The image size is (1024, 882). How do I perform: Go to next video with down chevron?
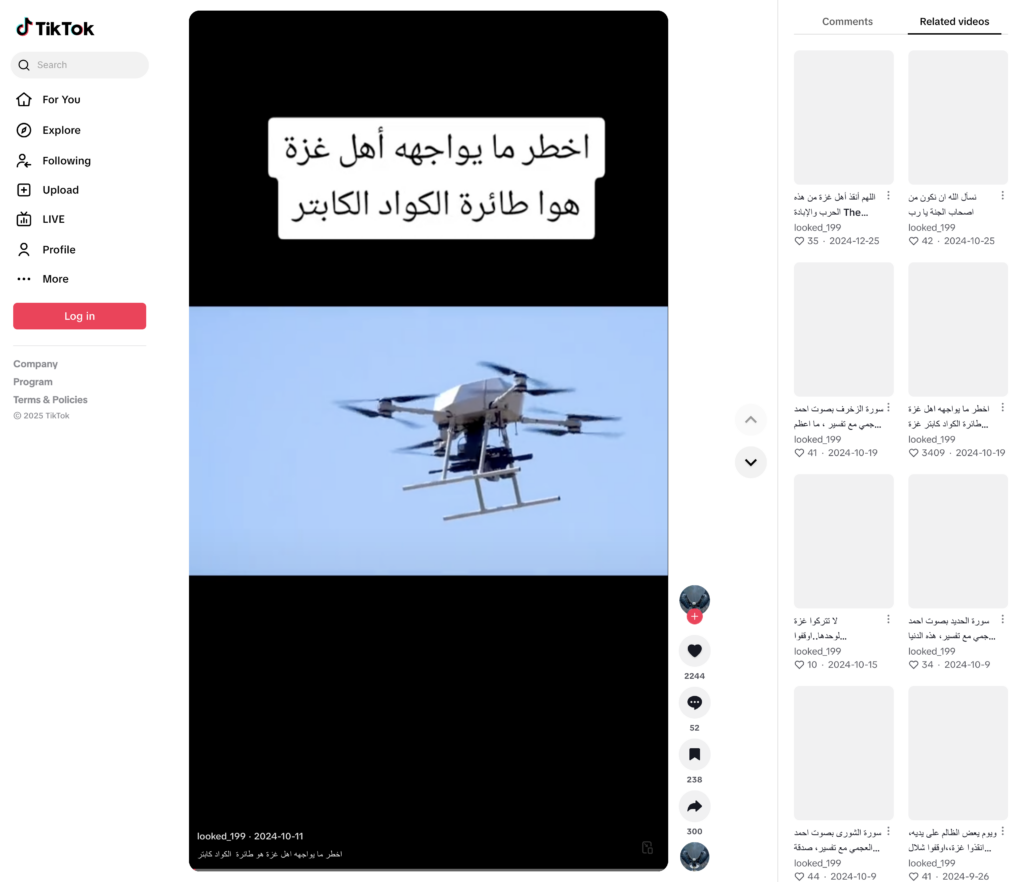tap(750, 462)
